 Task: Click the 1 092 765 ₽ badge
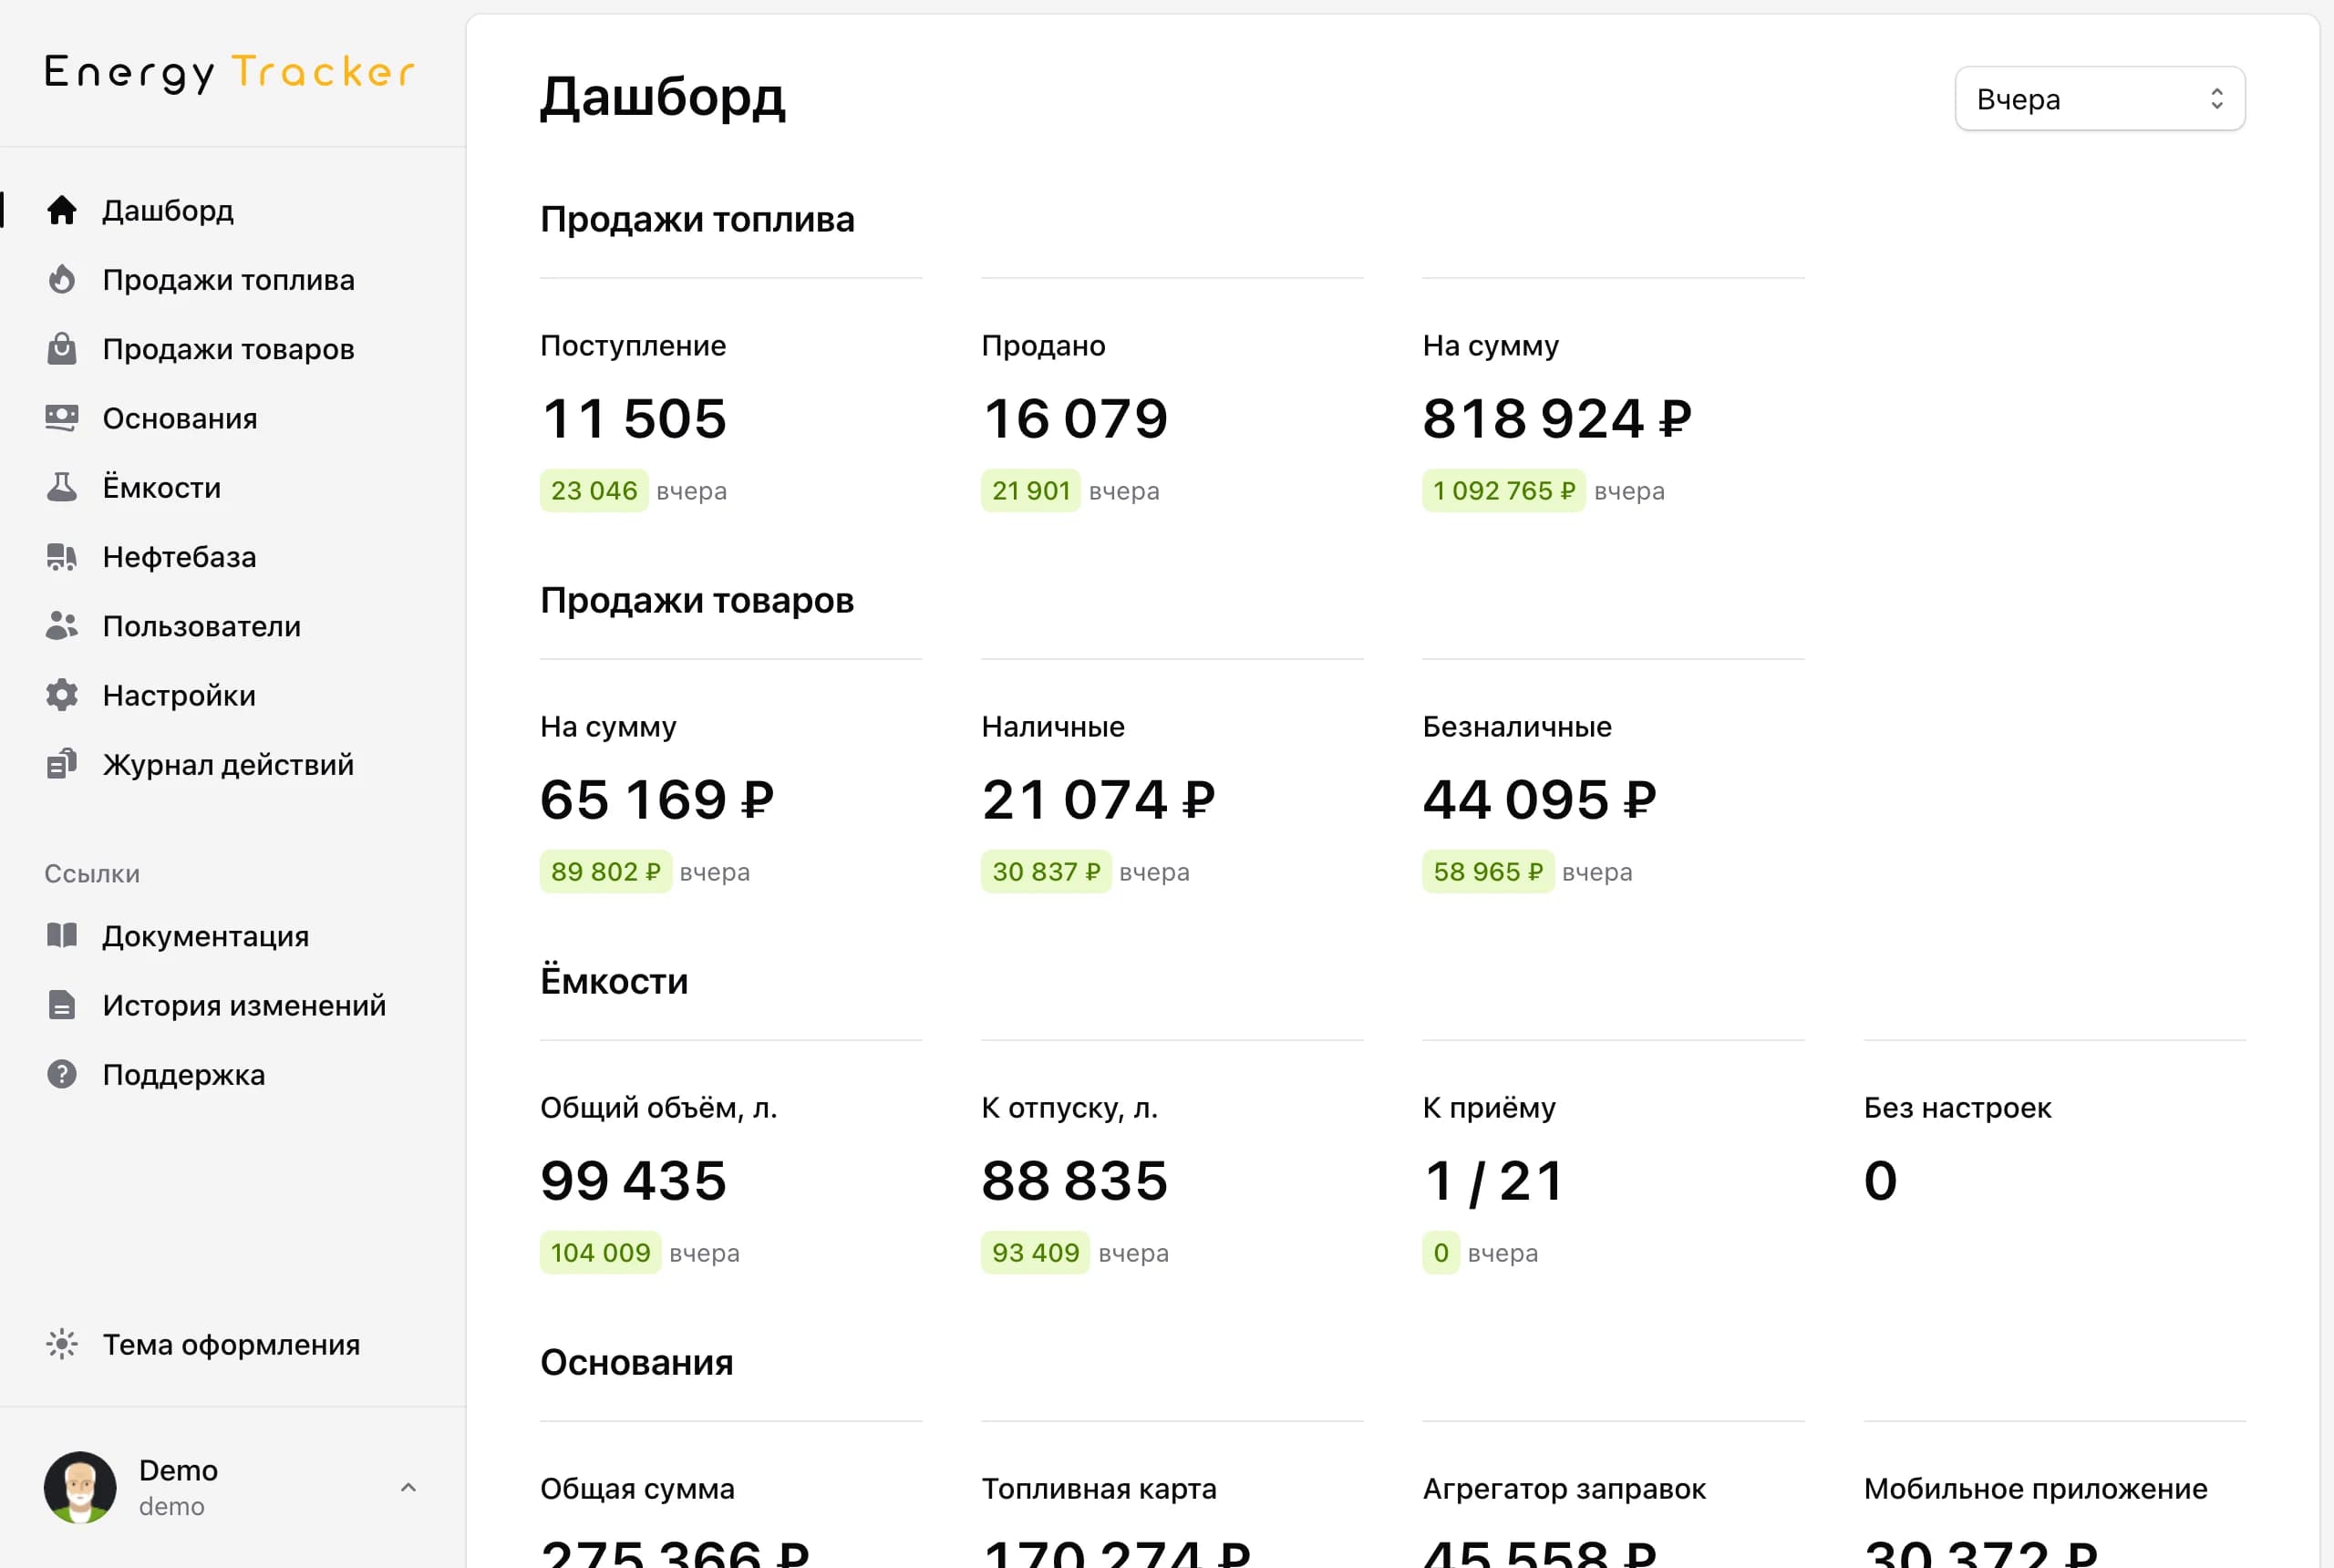[1503, 490]
